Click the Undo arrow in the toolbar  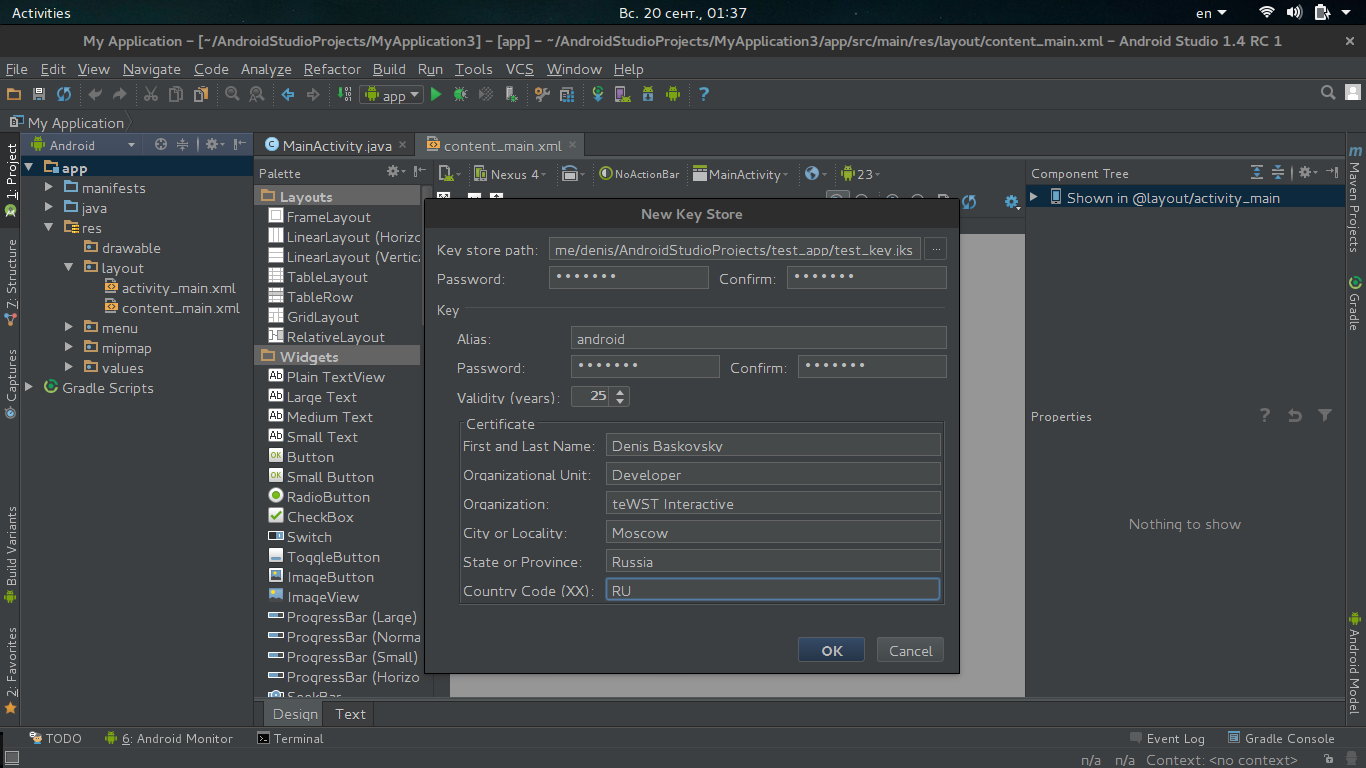pos(95,94)
